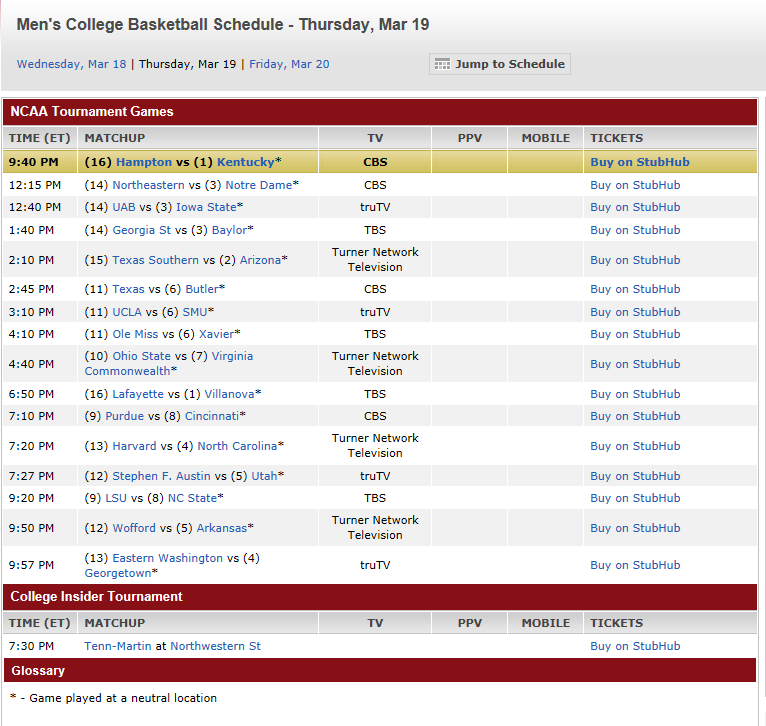Screen dimensions: 766x726
Task: Click the SMU team link
Action: point(195,312)
